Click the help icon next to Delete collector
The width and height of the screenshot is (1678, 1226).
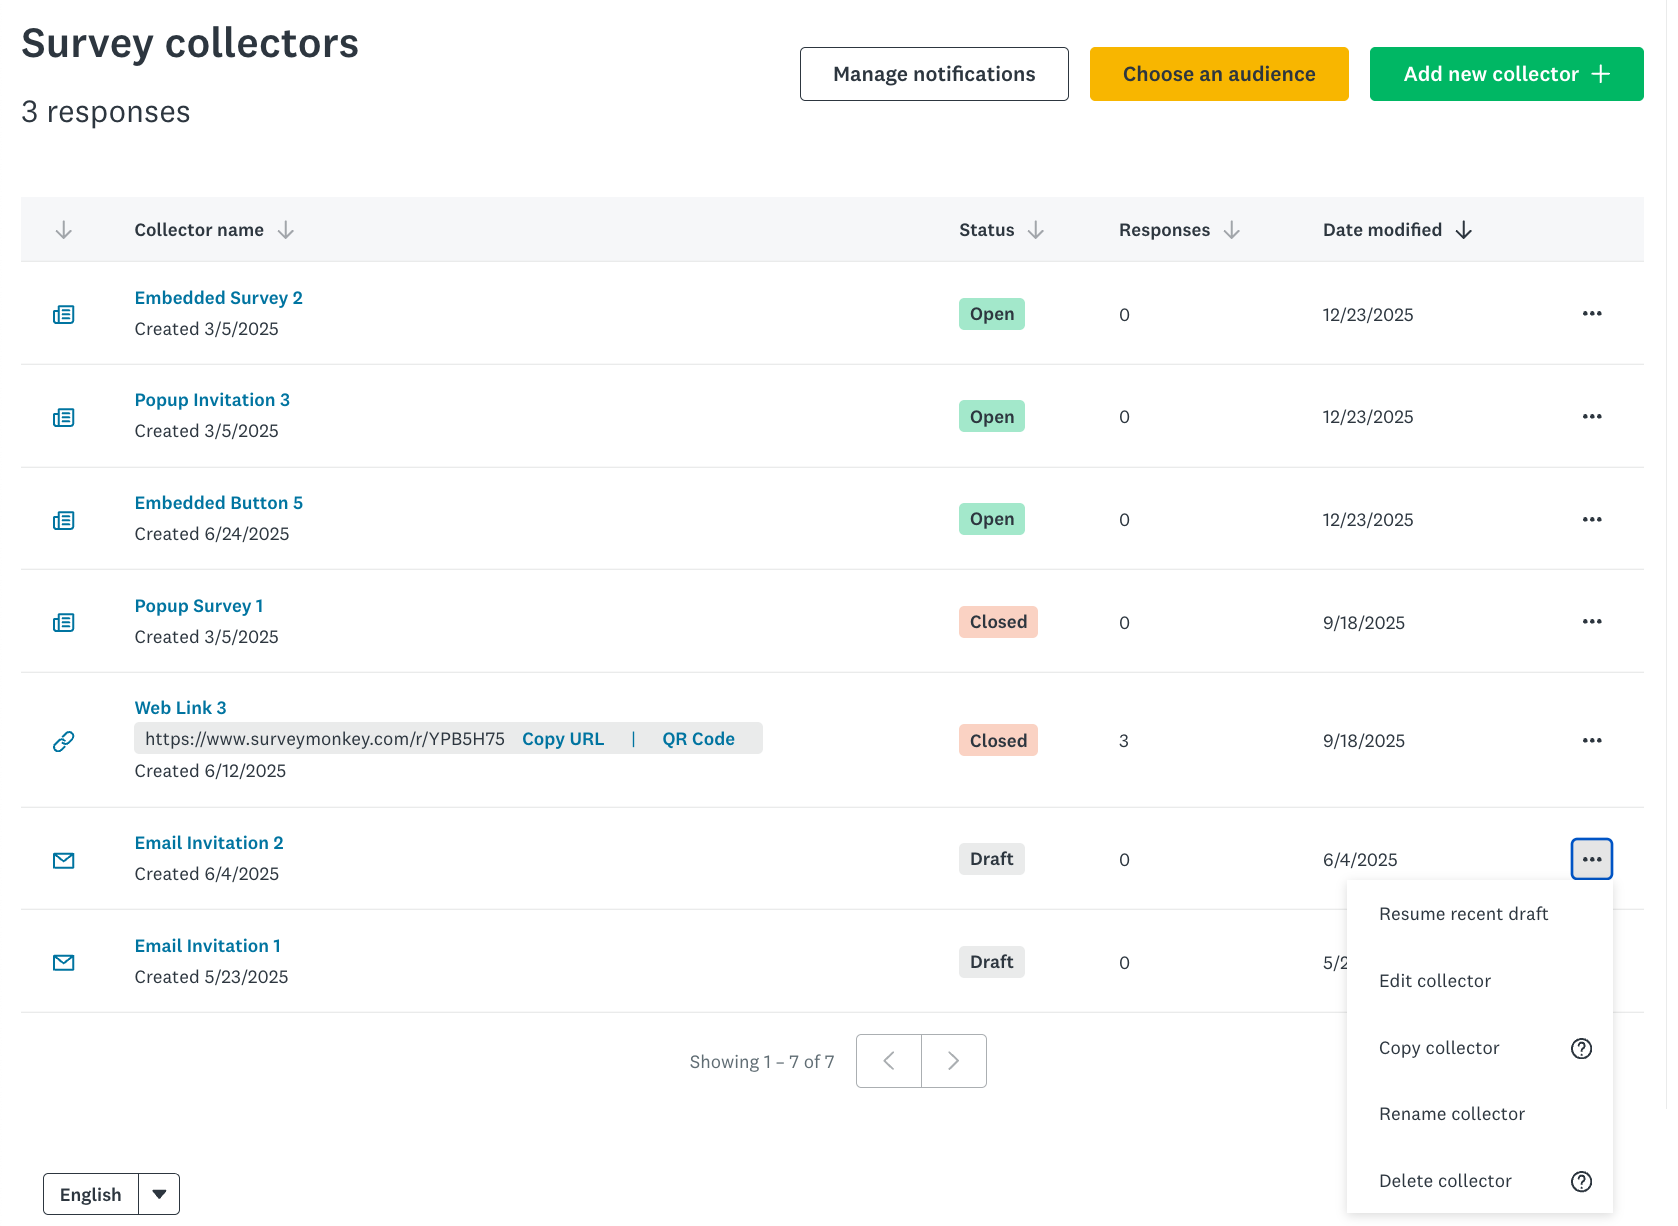click(x=1580, y=1182)
